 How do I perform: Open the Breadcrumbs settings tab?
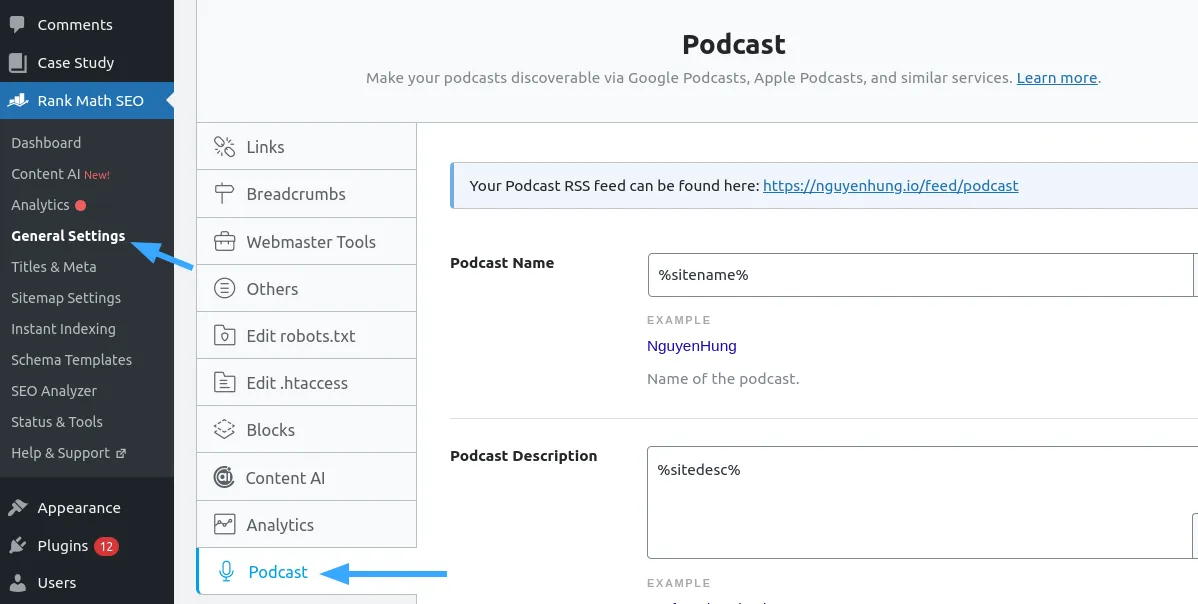coord(306,194)
